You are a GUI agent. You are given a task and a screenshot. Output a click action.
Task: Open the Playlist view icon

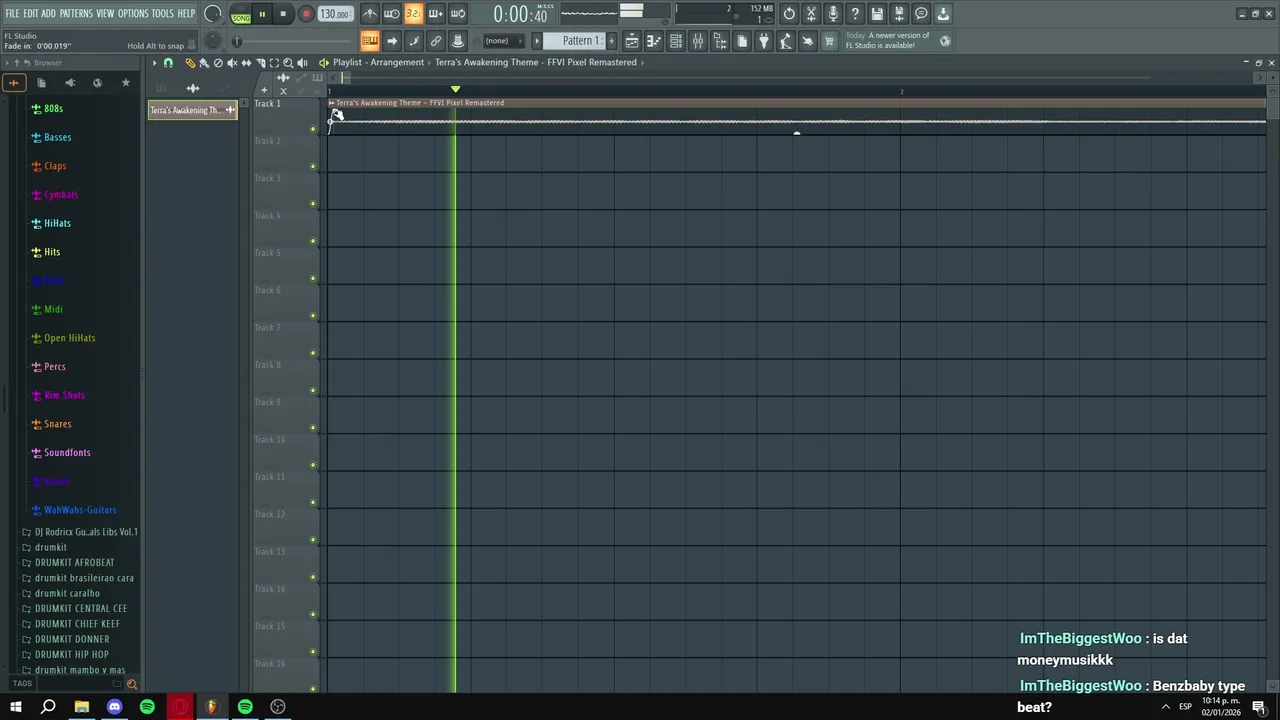pos(632,41)
